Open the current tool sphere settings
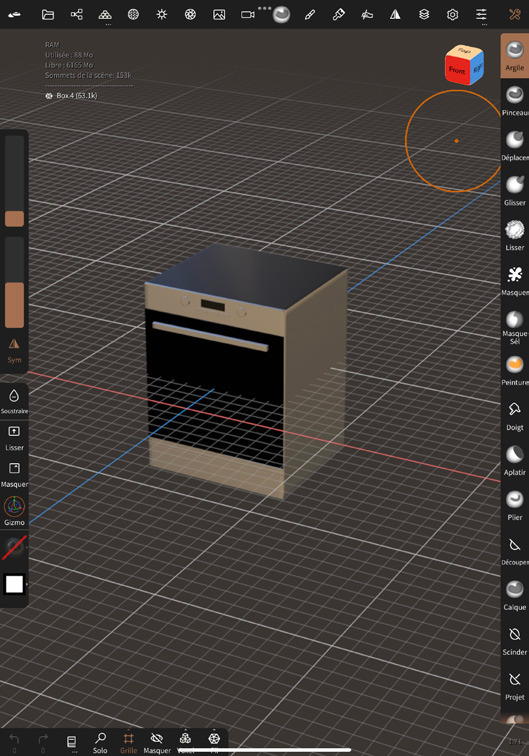The width and height of the screenshot is (529, 756). click(x=281, y=15)
